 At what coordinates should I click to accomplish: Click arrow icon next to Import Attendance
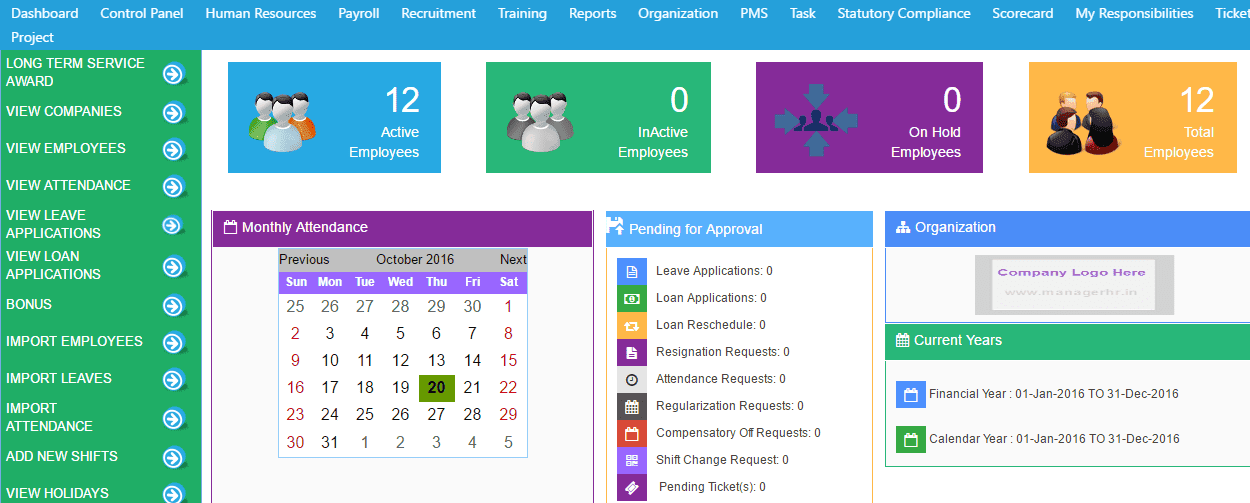pyautogui.click(x=174, y=419)
